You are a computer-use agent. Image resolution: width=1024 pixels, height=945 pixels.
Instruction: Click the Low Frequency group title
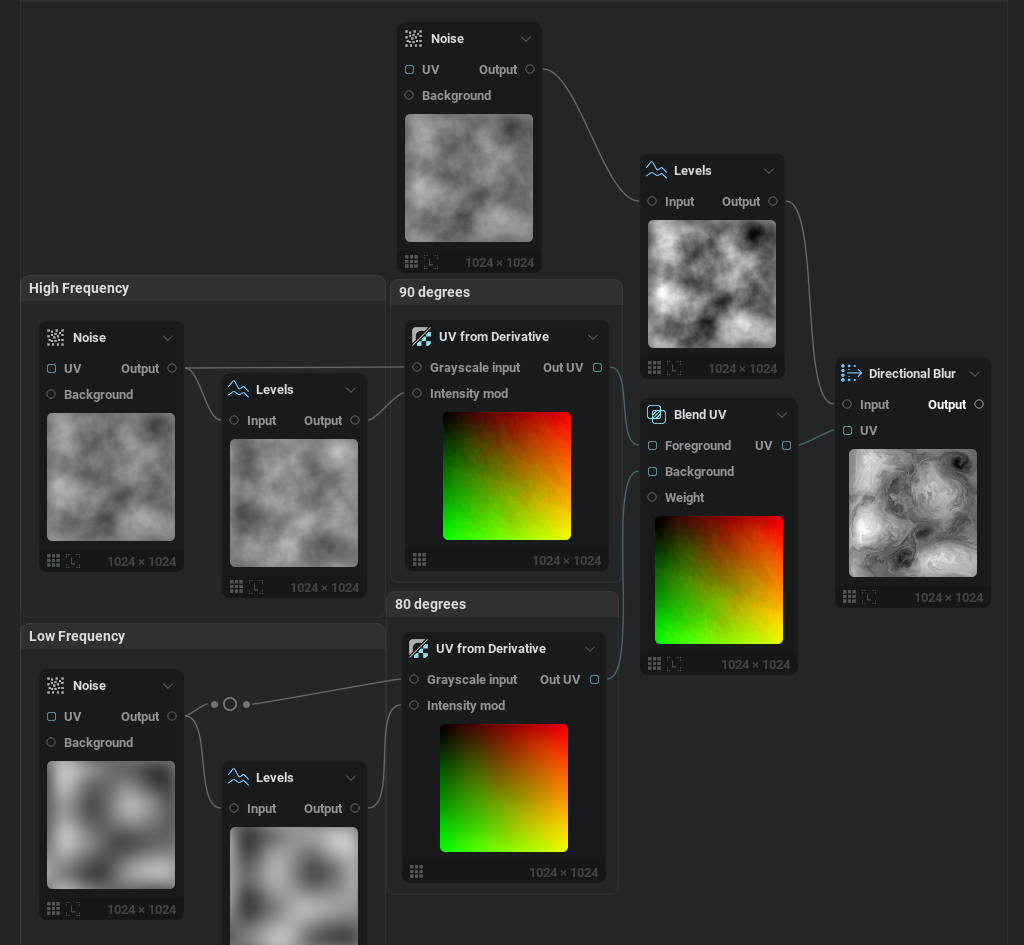coord(77,636)
